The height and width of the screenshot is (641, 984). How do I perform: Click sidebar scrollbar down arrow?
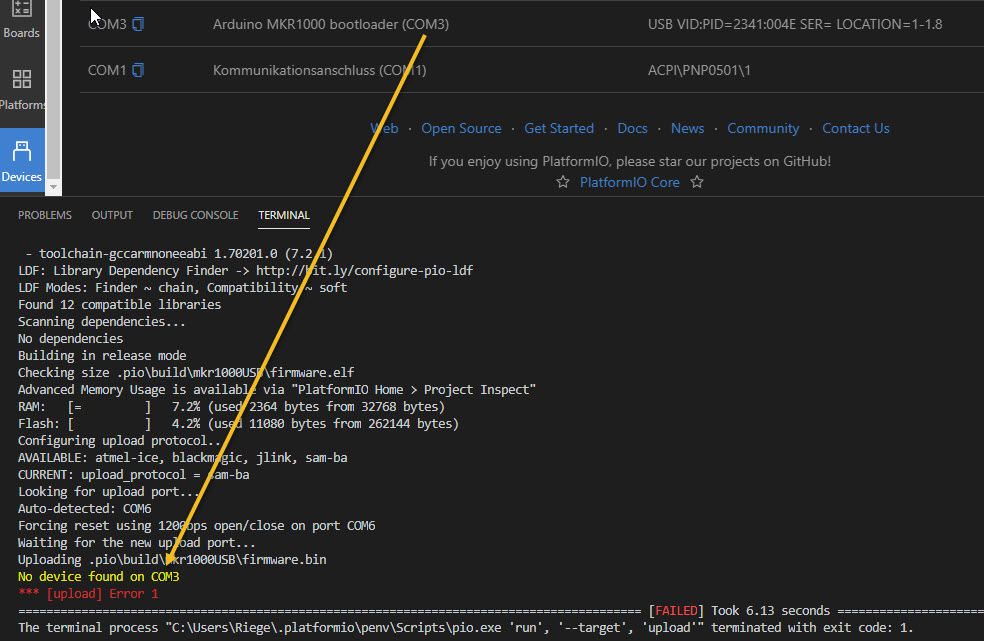(53, 186)
